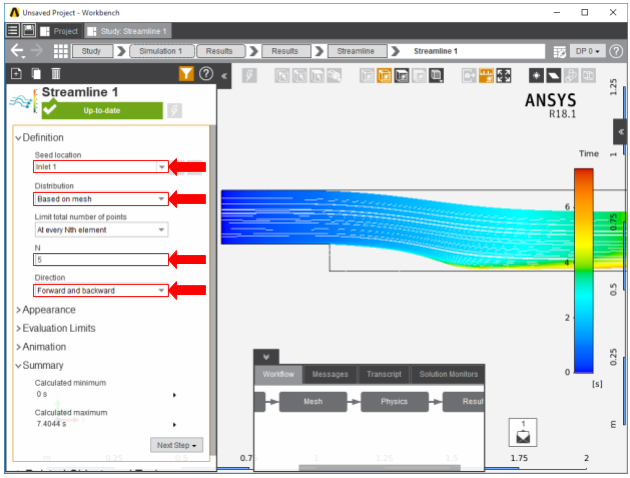Collapse the left properties panel chevron
This screenshot has height=478, width=630.
tap(224, 76)
